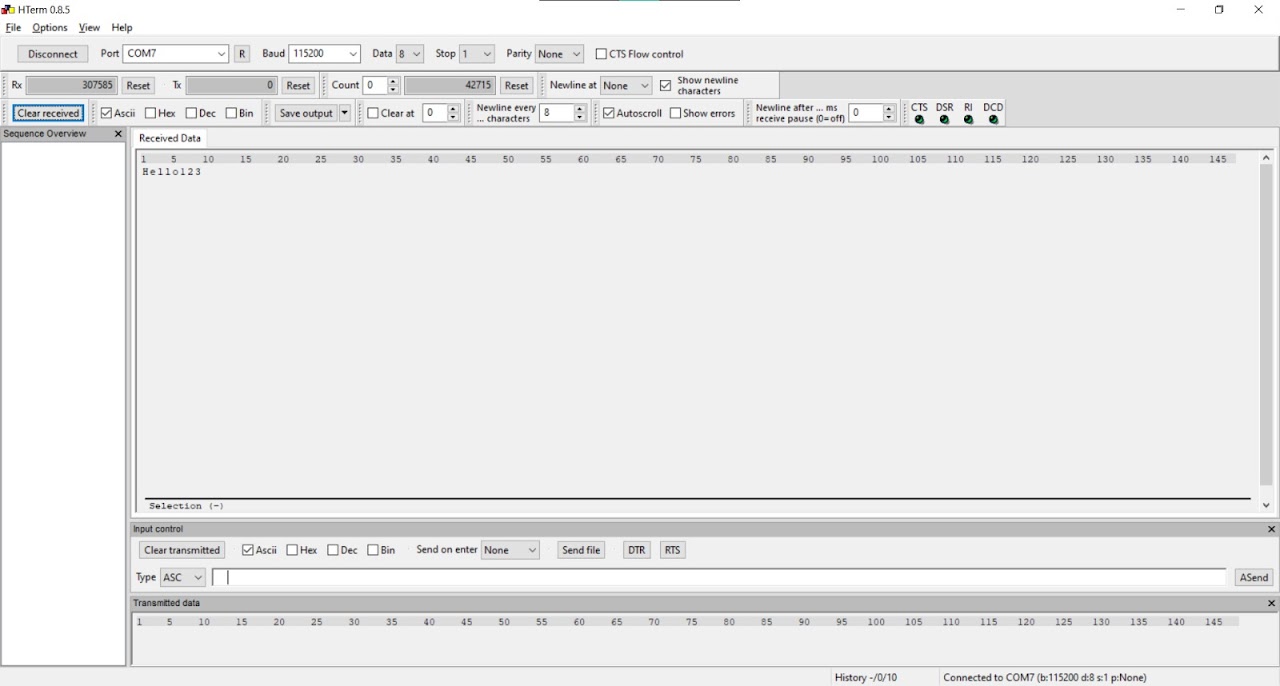Select the Received Data tab
The image size is (1280, 686).
click(x=169, y=138)
